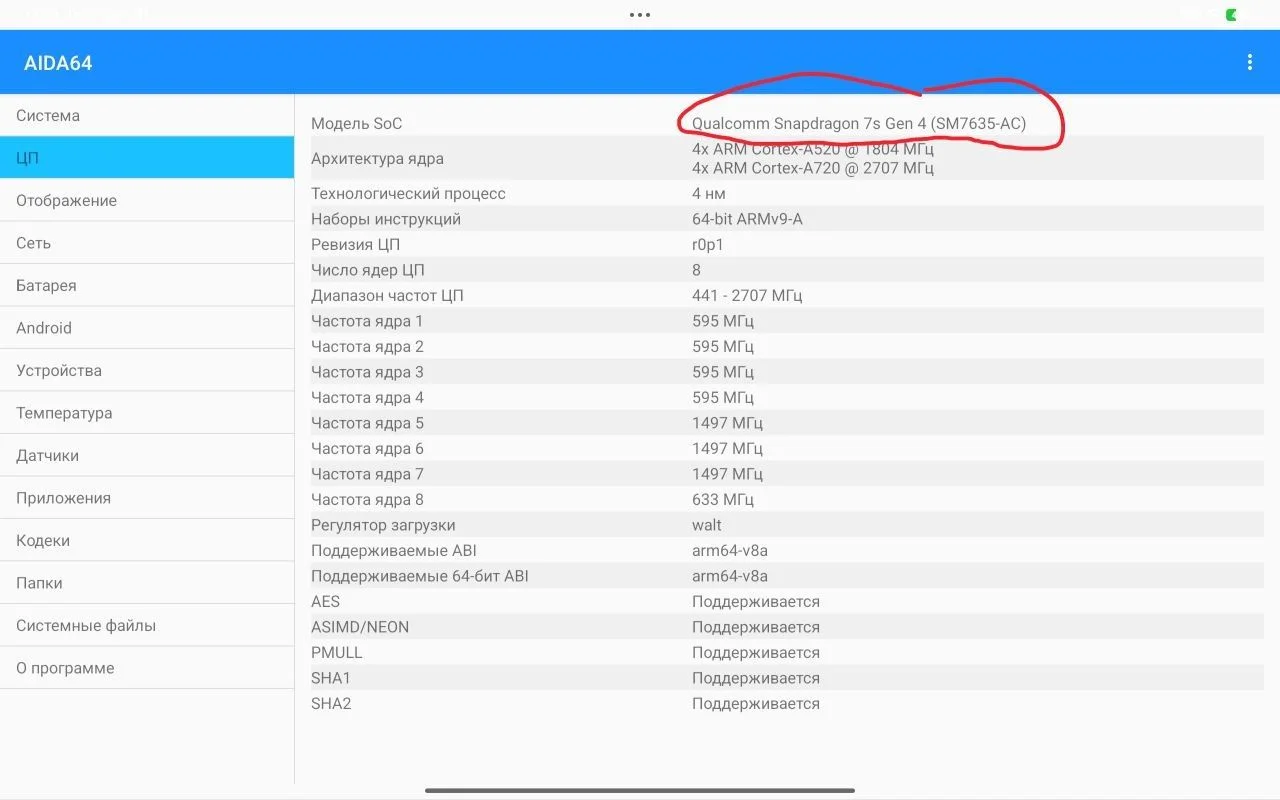
Task: Open the Системные файлы section
Action: [x=147, y=625]
